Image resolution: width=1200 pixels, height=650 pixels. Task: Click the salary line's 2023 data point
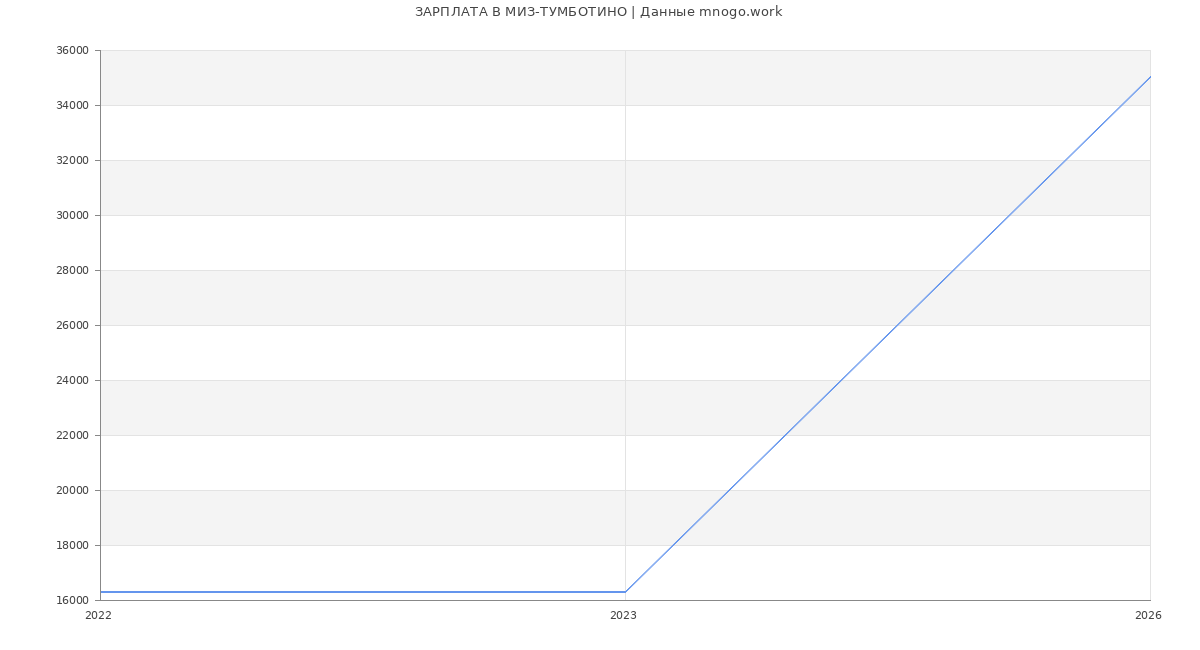[625, 592]
